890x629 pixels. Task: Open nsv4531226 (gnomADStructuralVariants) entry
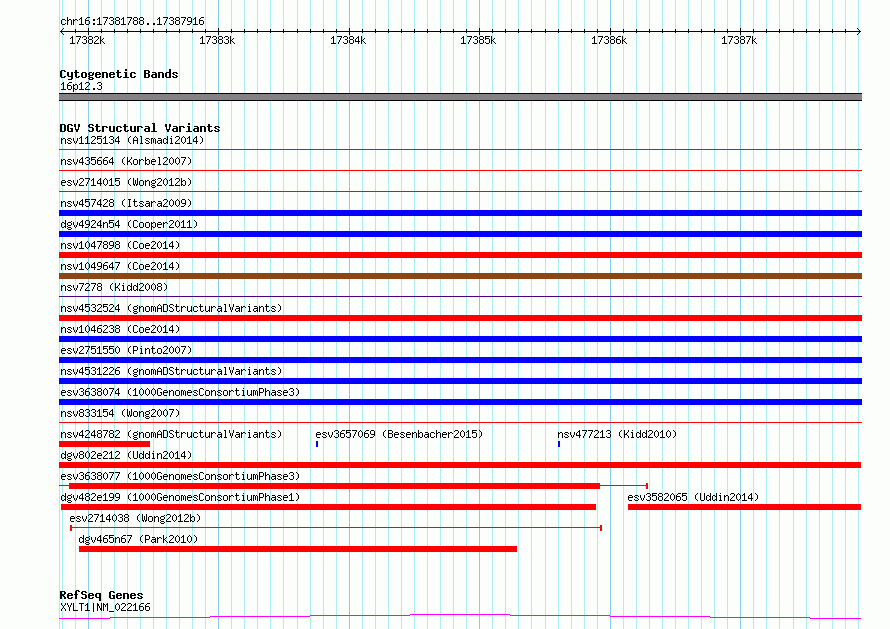[x=171, y=371]
